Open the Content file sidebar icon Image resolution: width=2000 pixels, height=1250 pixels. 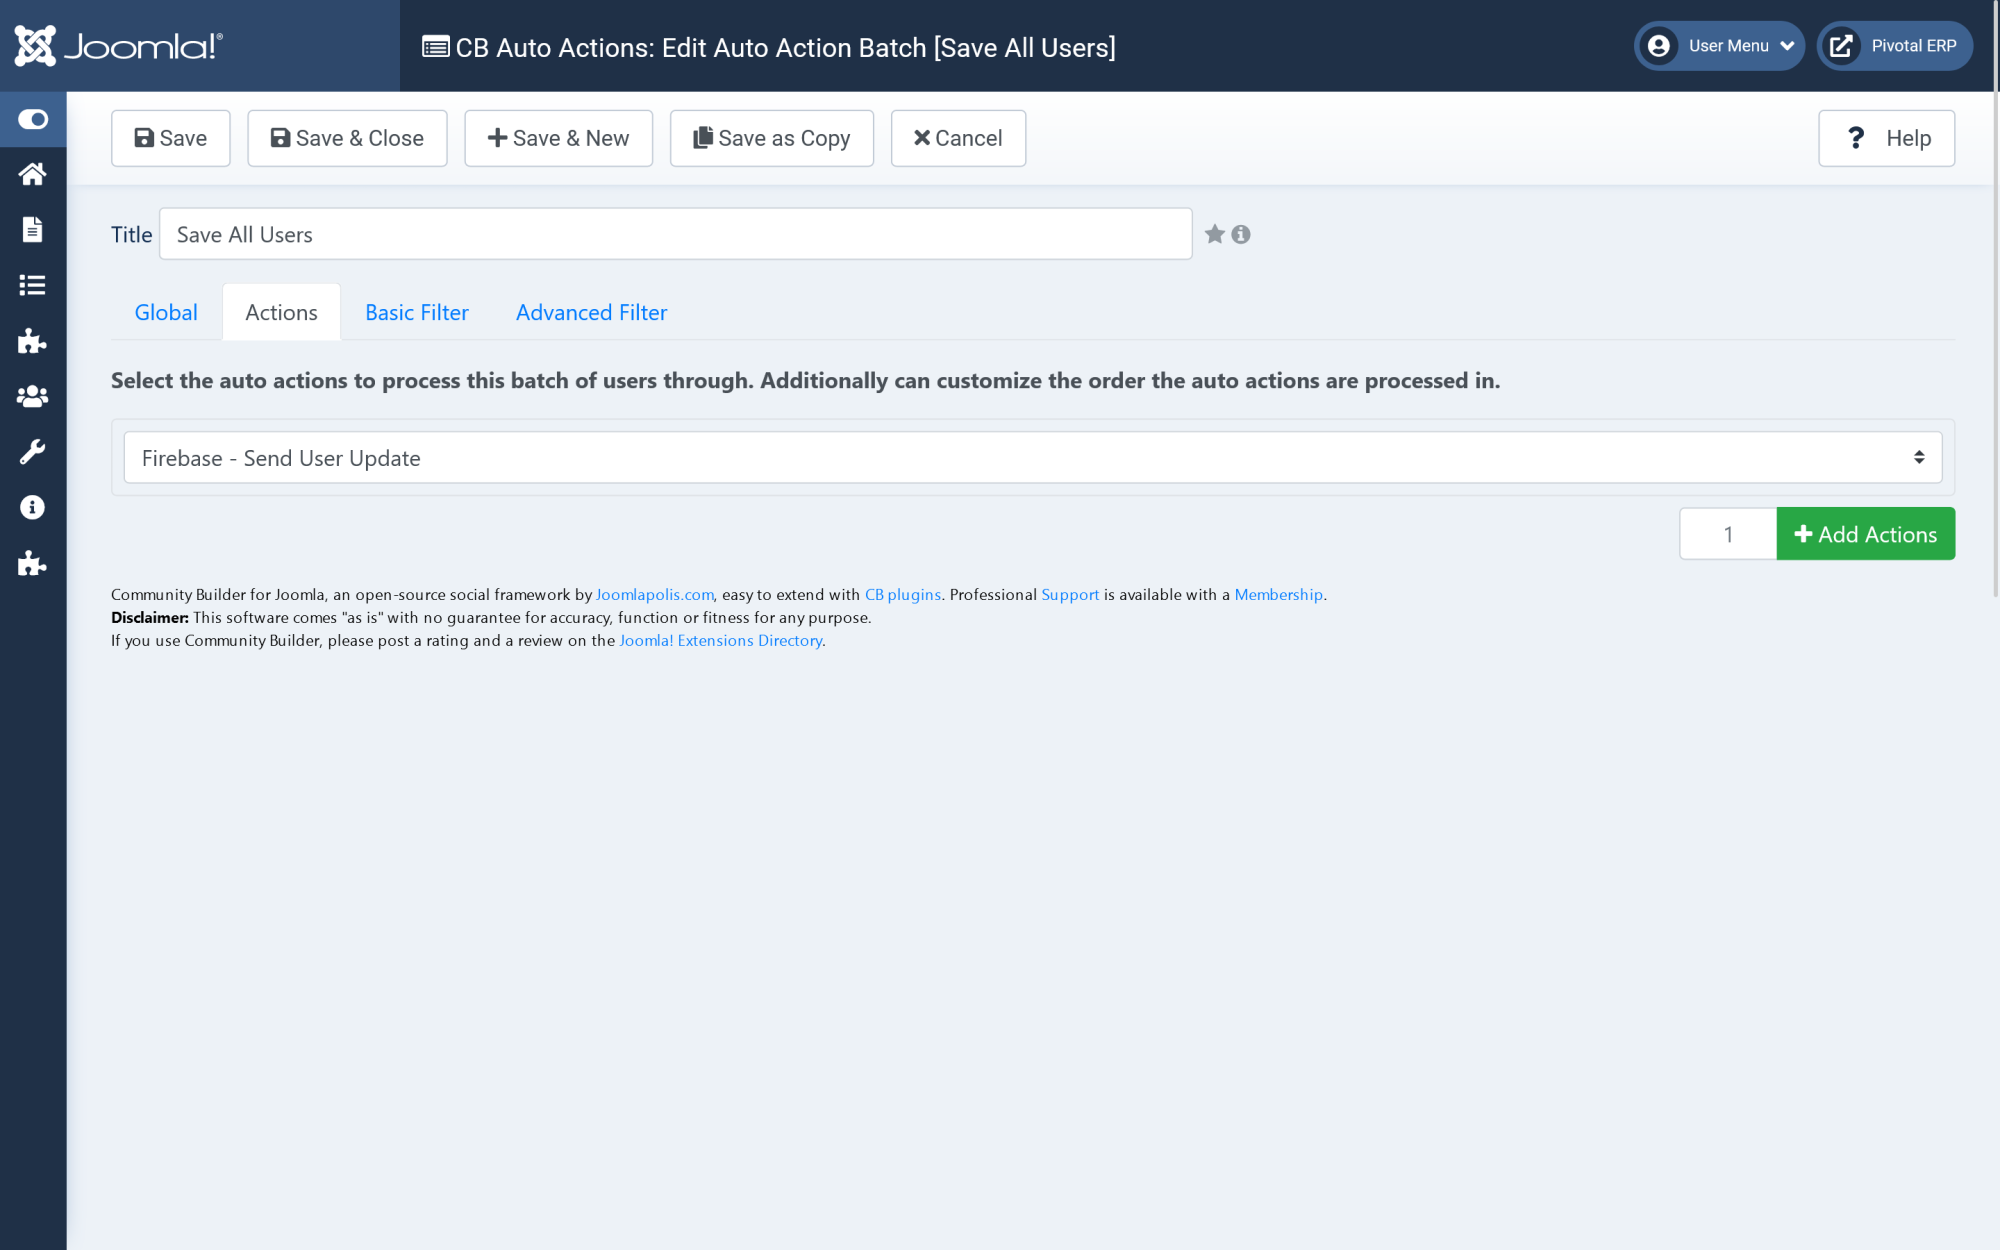click(33, 229)
